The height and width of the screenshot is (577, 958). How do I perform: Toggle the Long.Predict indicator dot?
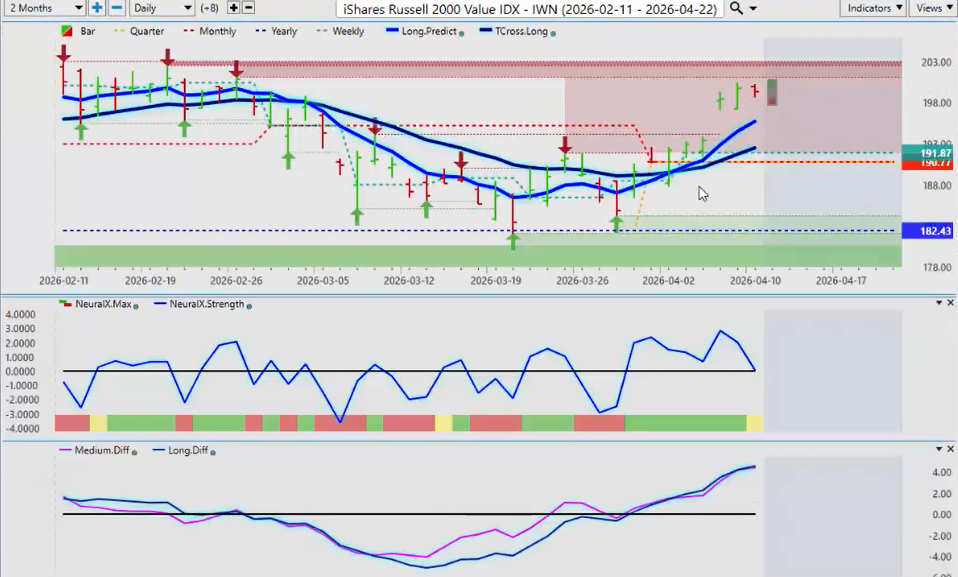pyautogui.click(x=462, y=33)
